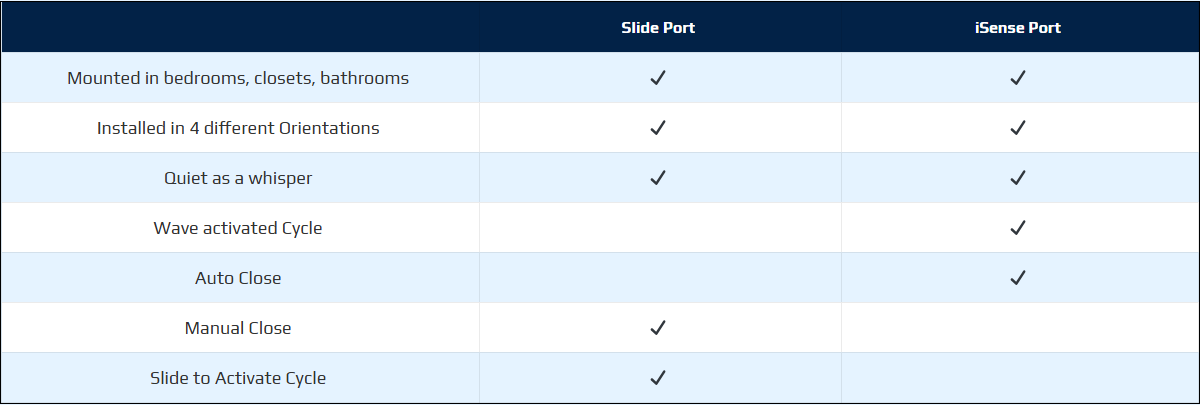1200x405 pixels.
Task: Click the 'Manual Close' row label
Action: 238,328
